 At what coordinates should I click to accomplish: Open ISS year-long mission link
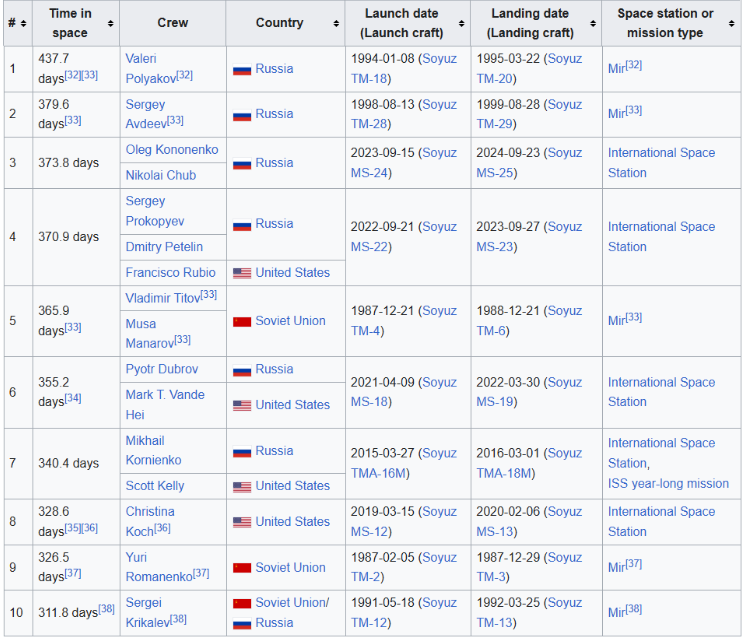[668, 484]
